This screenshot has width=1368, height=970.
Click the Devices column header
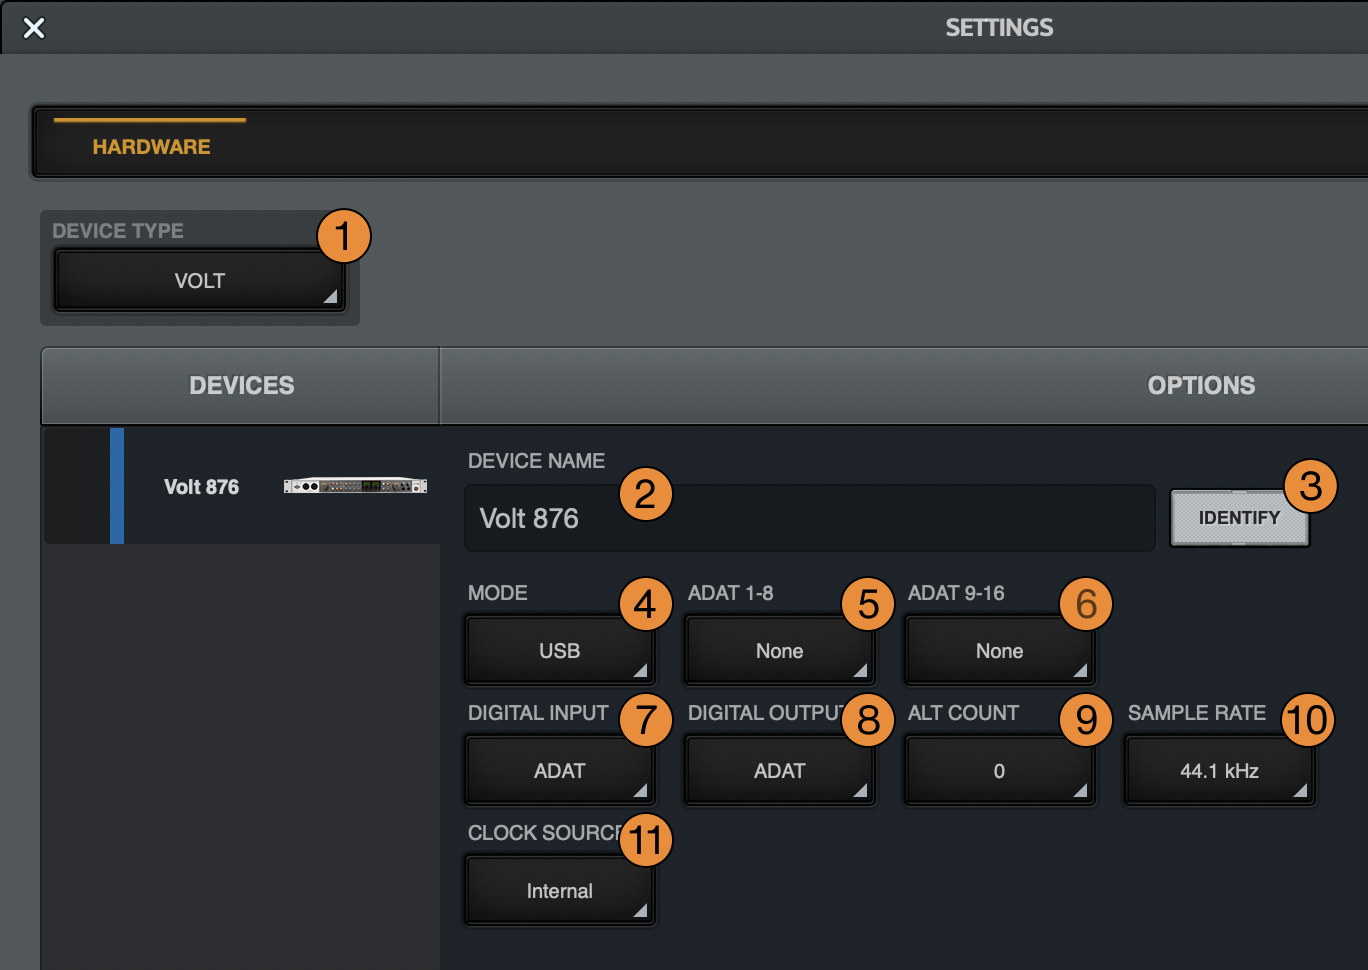[241, 386]
